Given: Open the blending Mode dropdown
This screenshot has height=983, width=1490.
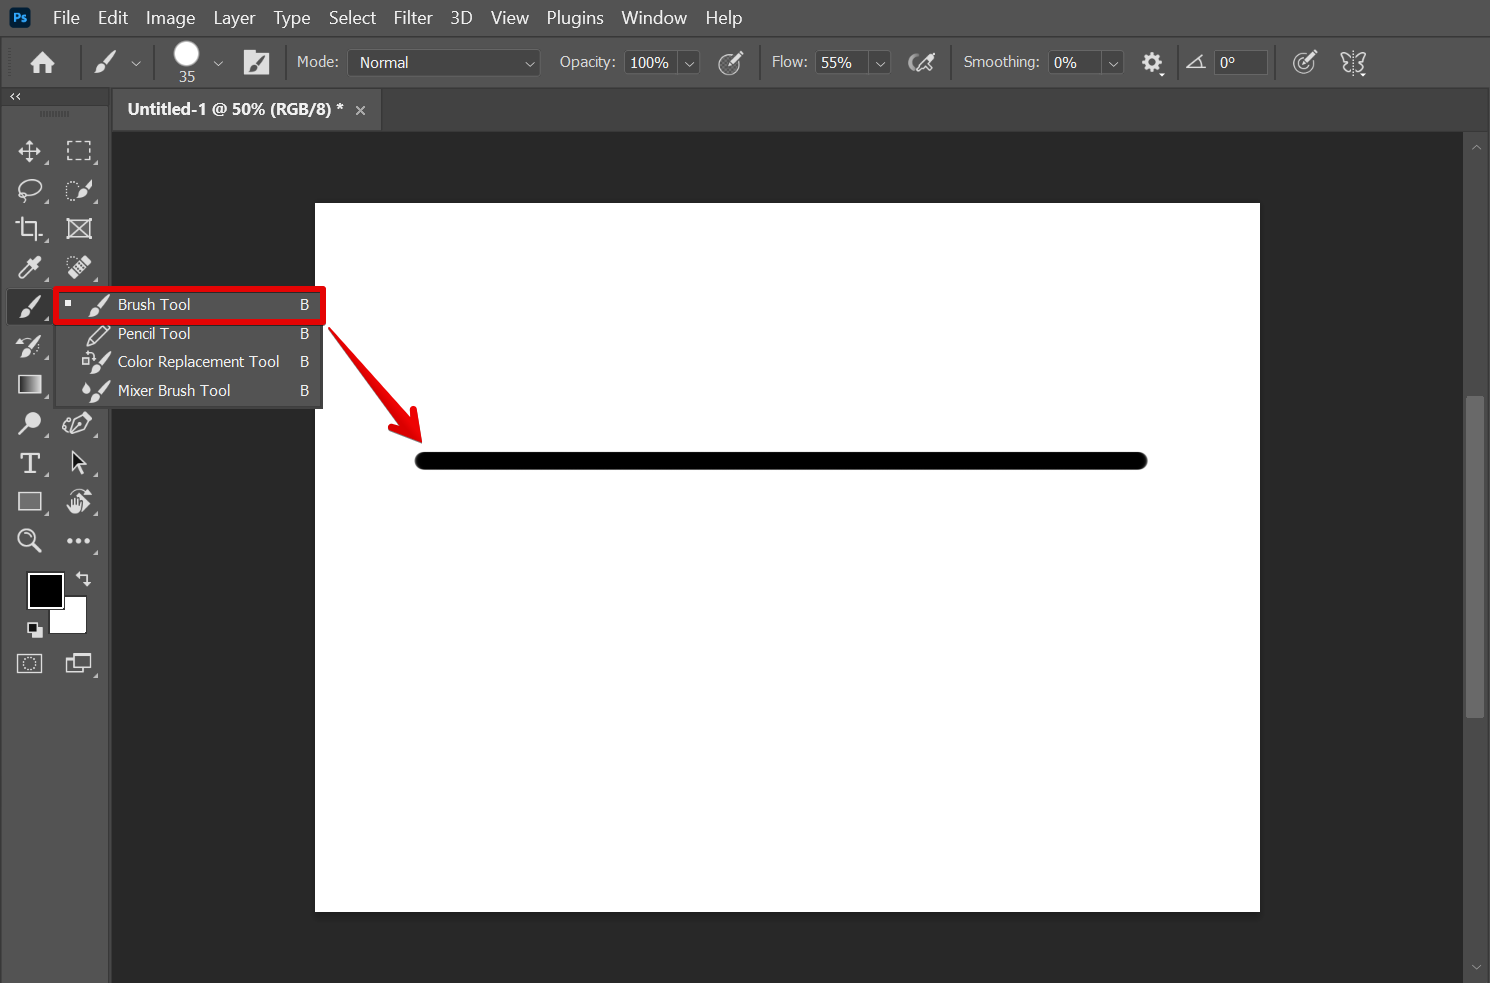Looking at the screenshot, I should tap(444, 63).
